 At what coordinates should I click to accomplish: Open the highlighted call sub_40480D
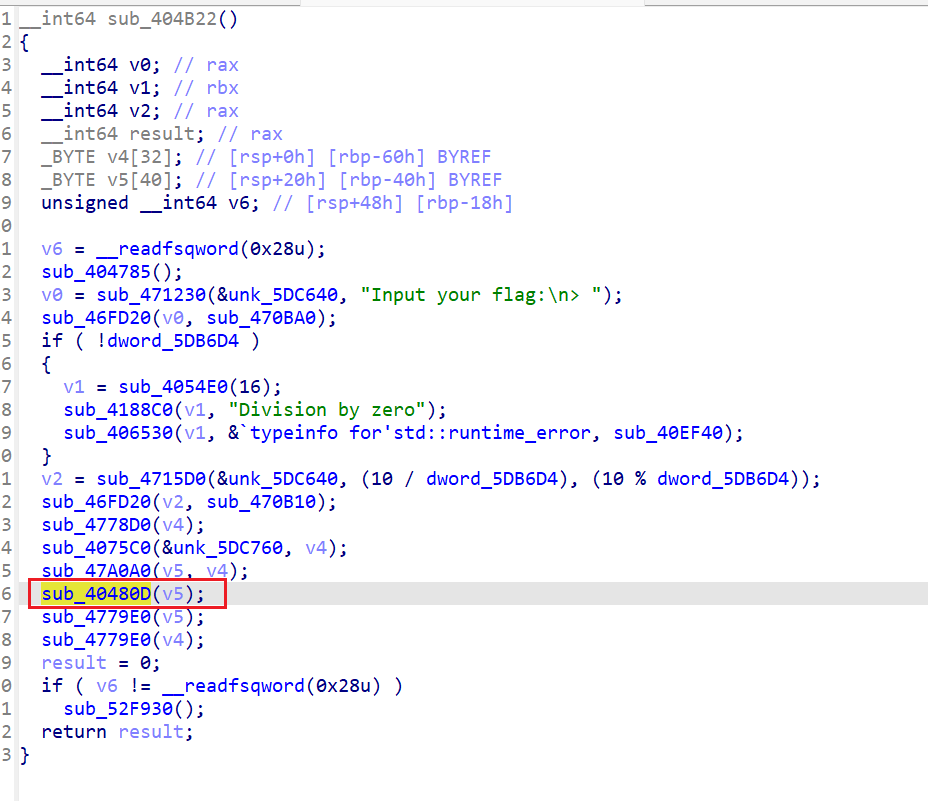[x=96, y=594]
